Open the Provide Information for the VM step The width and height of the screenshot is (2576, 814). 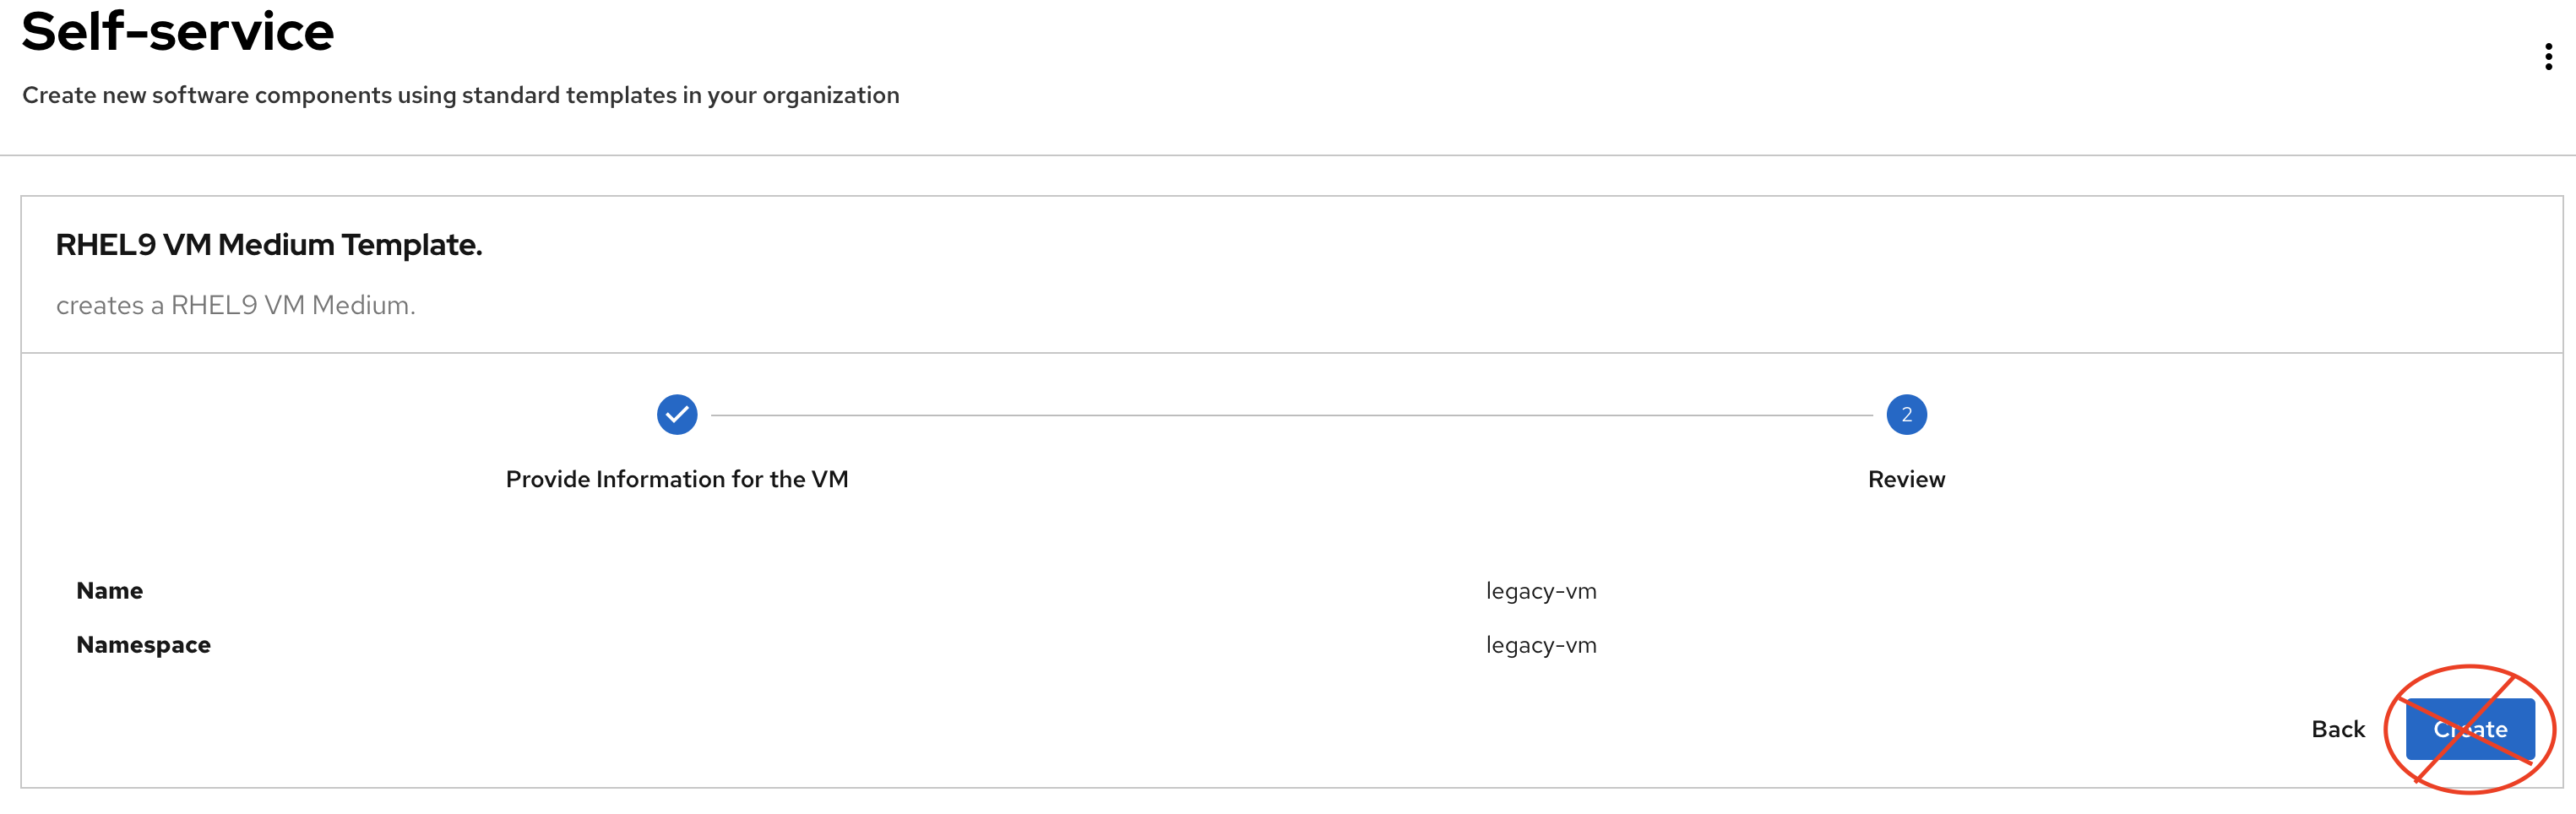point(677,479)
